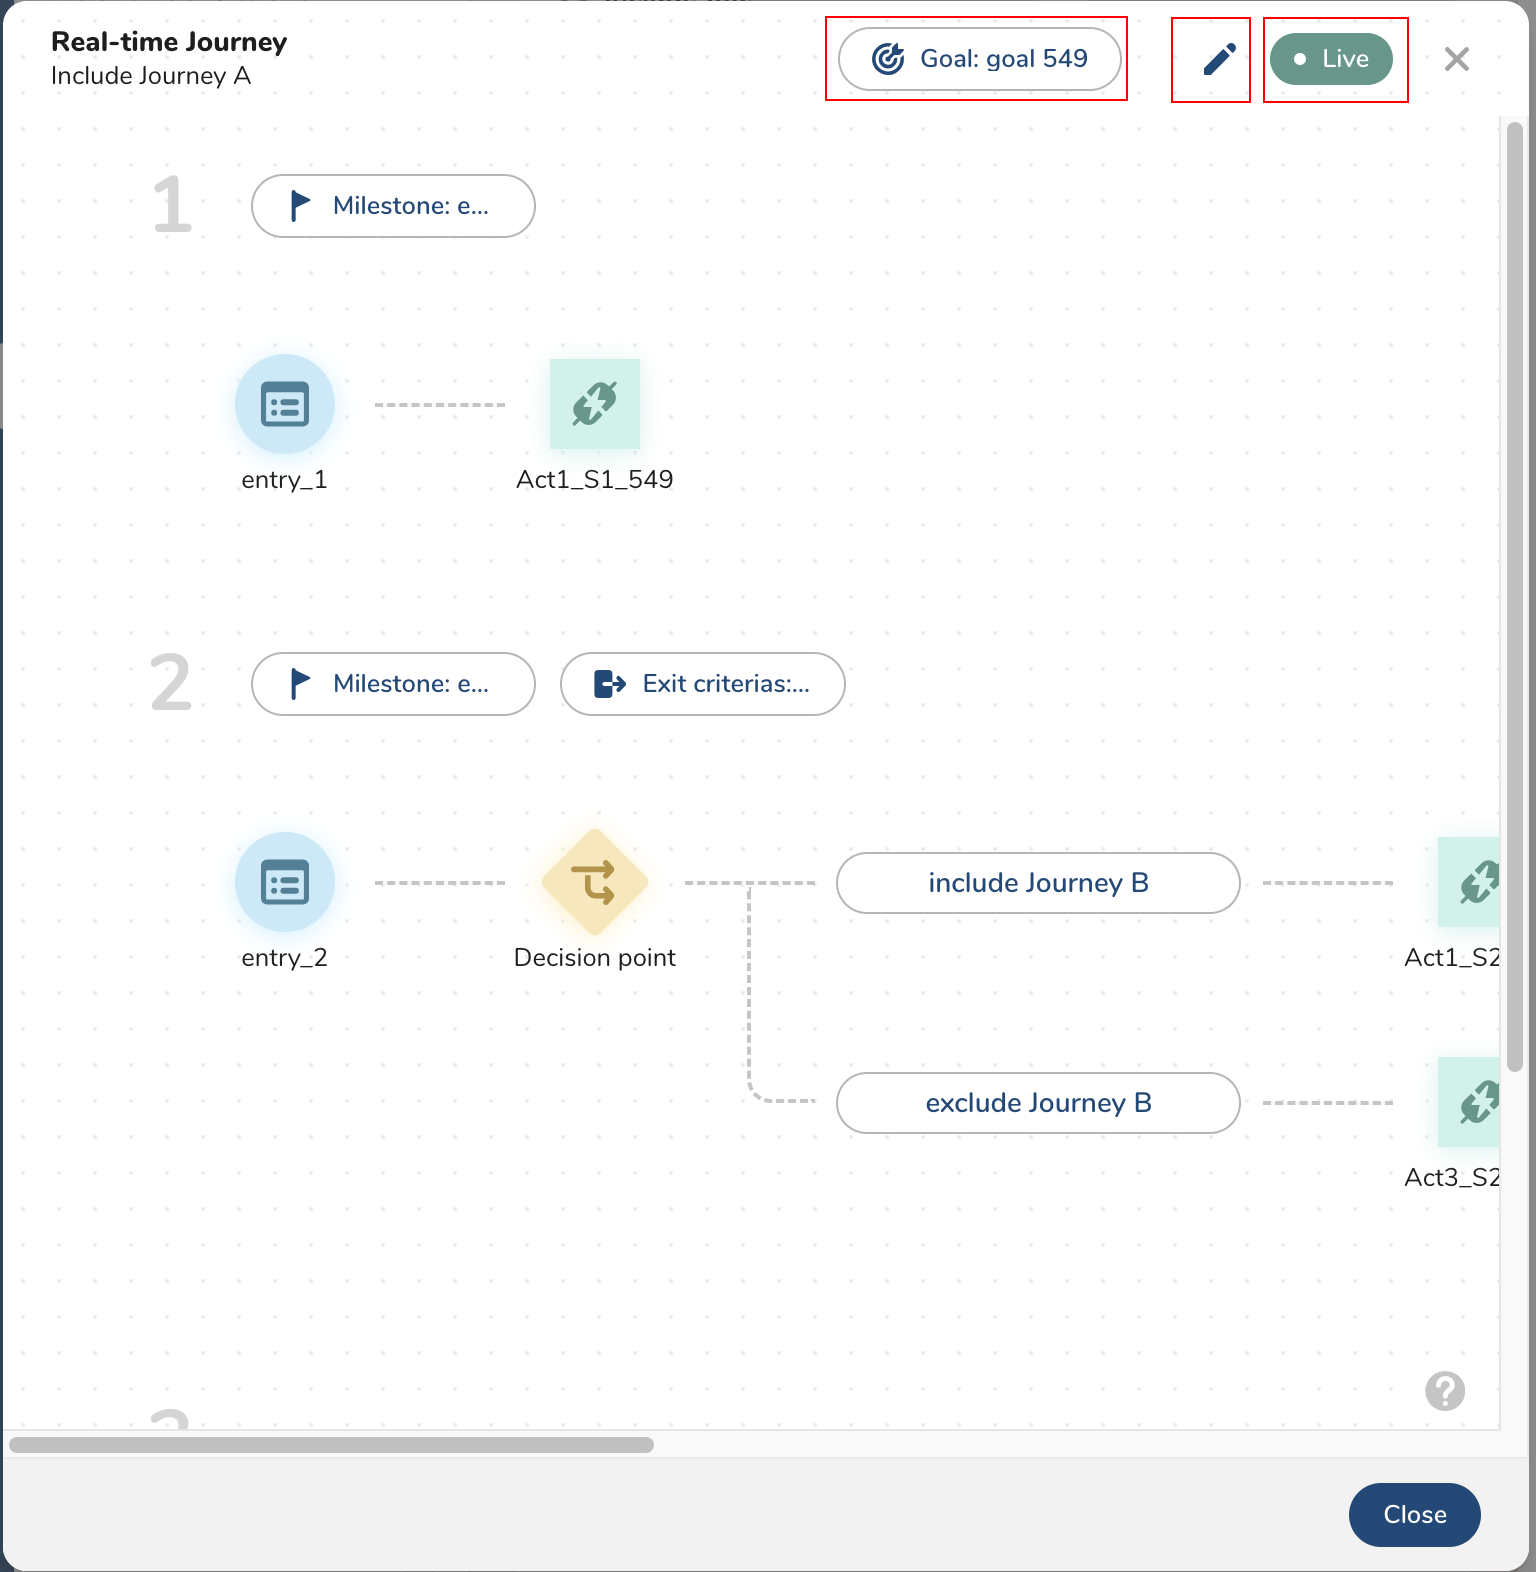The height and width of the screenshot is (1572, 1536).
Task: Click the pencil edit journey icon
Action: coord(1219,60)
